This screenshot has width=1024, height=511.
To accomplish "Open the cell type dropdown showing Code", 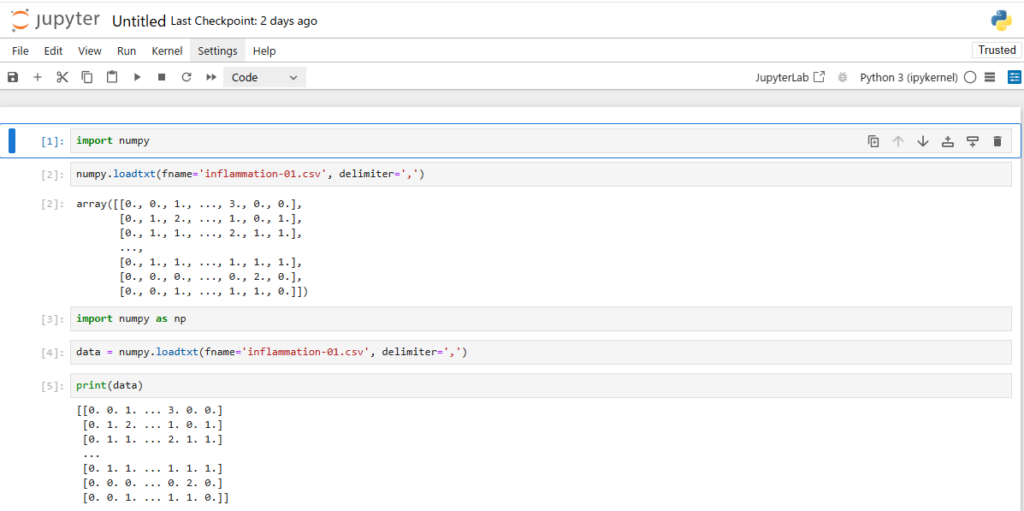I will pyautogui.click(x=264, y=77).
